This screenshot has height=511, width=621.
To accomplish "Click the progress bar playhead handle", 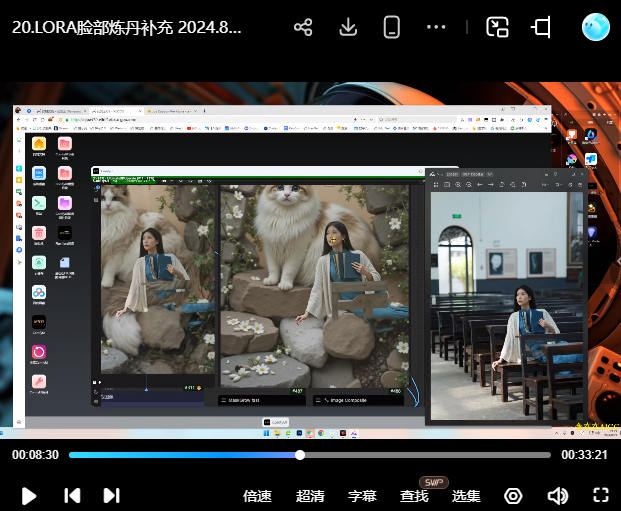I will click(300, 455).
